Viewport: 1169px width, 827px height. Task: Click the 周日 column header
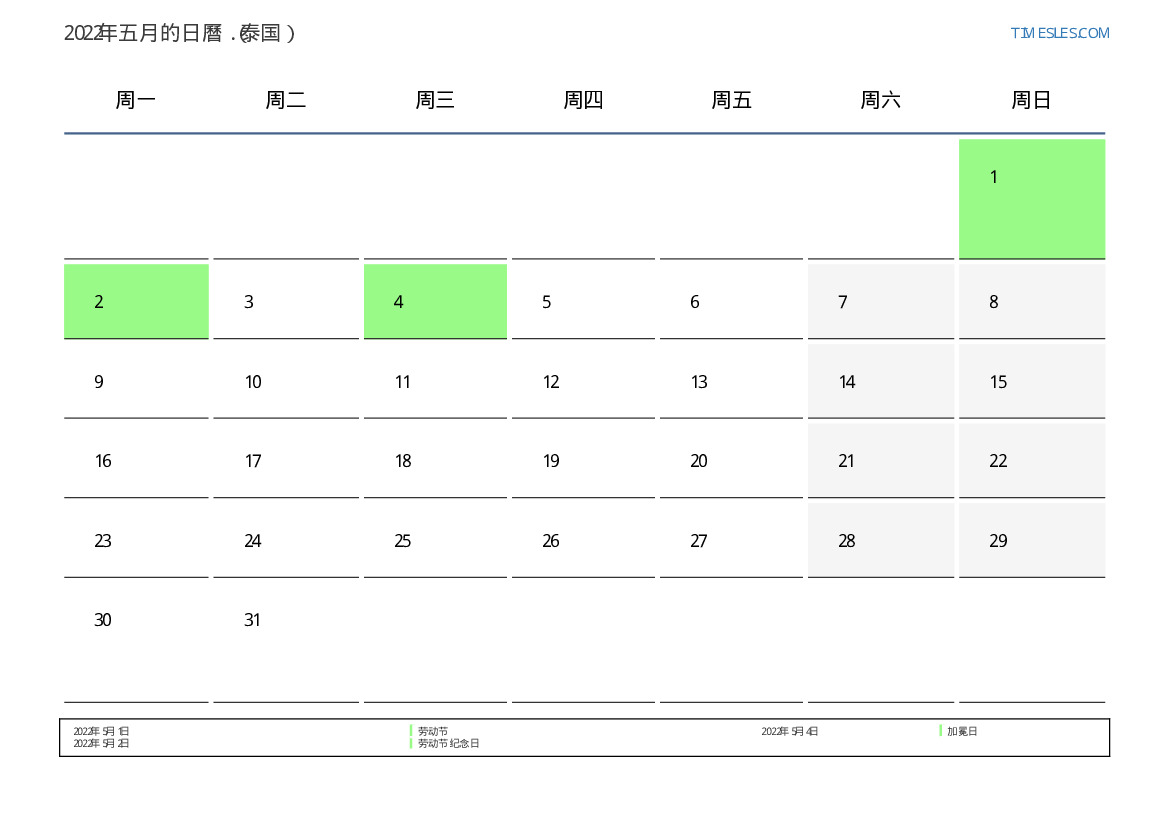(1031, 100)
